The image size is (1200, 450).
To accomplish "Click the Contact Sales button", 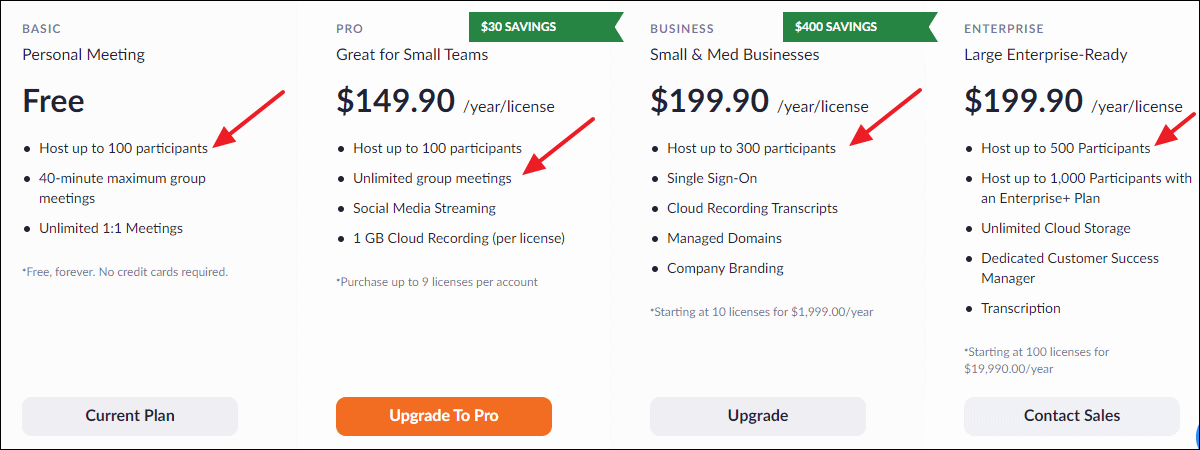I will 1072,416.
